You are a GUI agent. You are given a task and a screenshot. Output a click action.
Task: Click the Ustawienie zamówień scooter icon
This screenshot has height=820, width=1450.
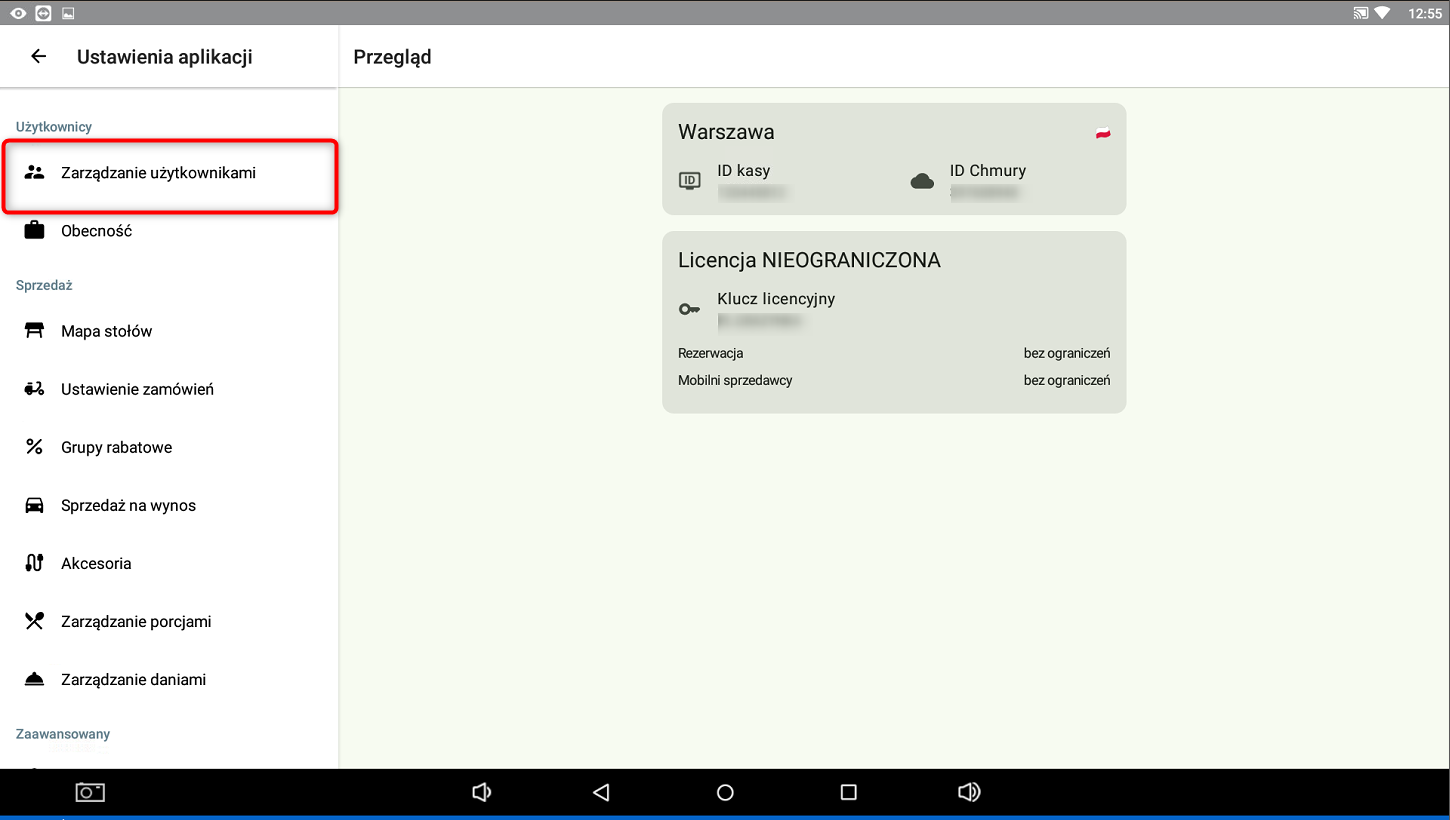coord(34,389)
